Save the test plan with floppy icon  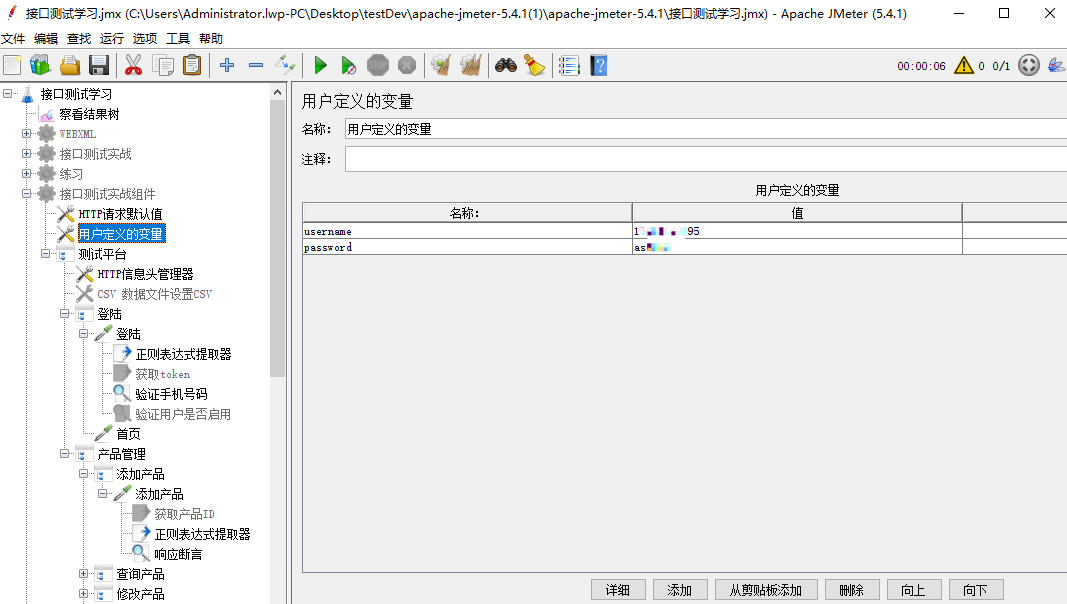[99, 65]
